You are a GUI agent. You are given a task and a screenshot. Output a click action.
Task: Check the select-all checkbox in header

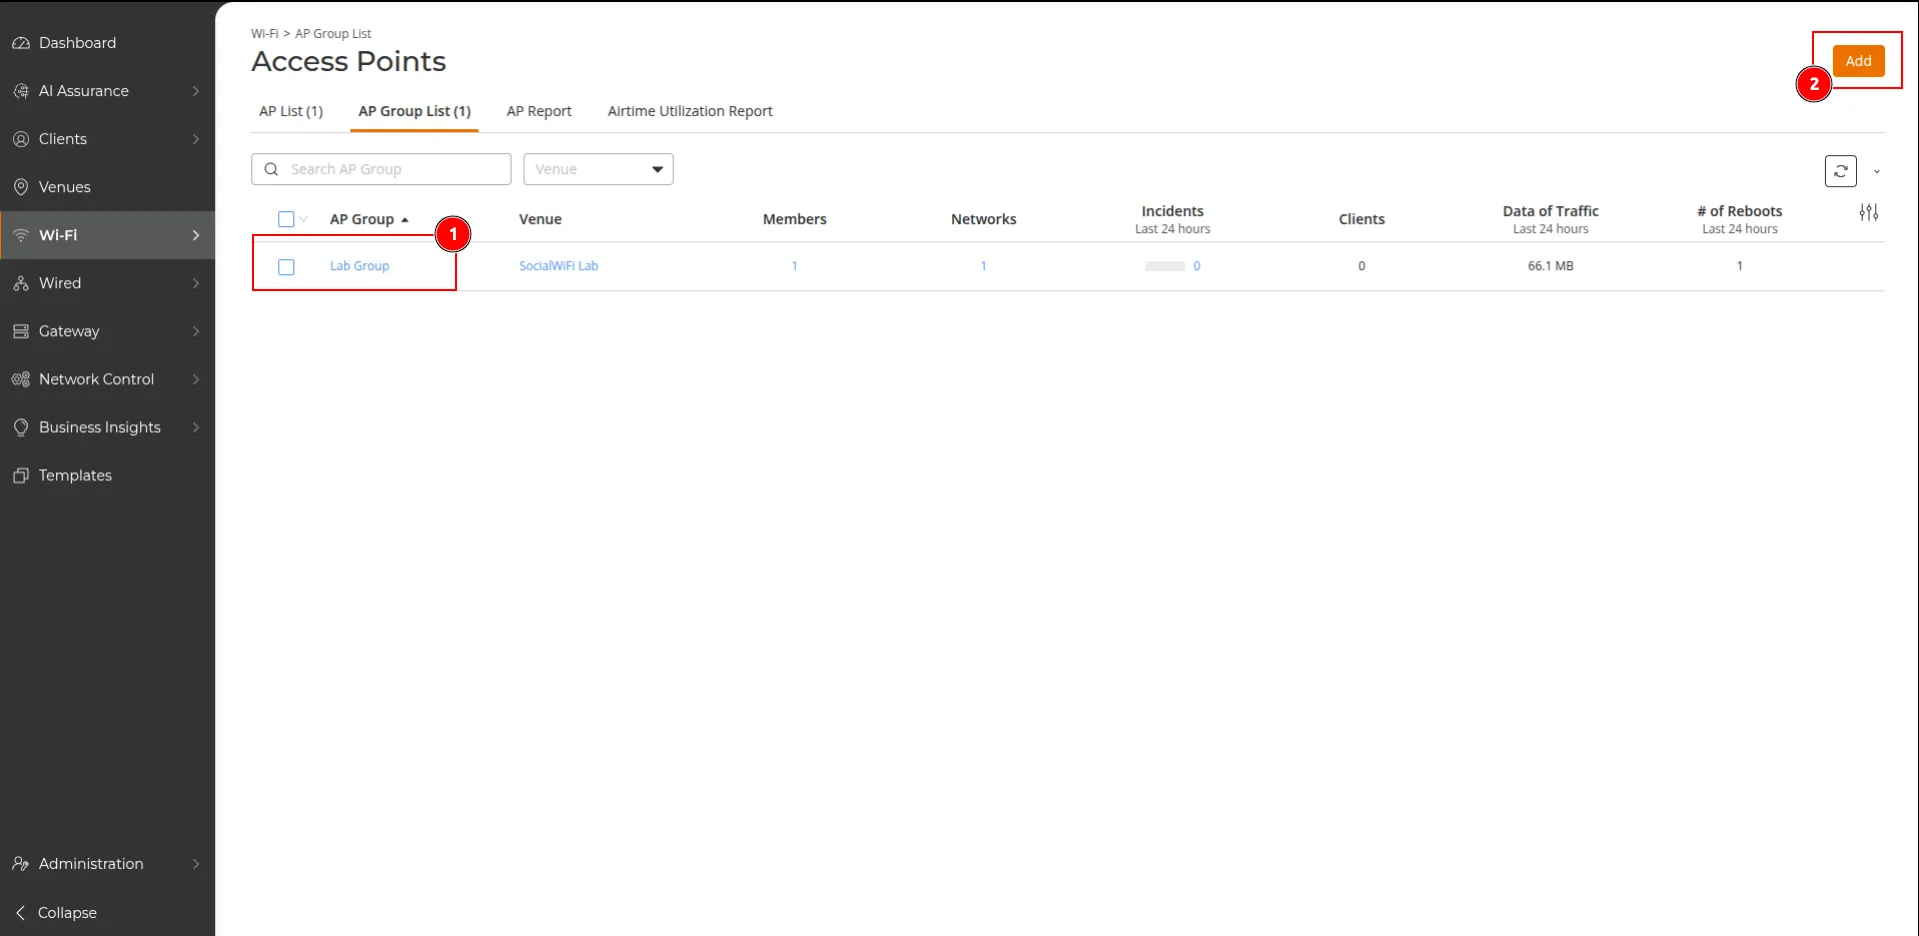[x=286, y=219]
